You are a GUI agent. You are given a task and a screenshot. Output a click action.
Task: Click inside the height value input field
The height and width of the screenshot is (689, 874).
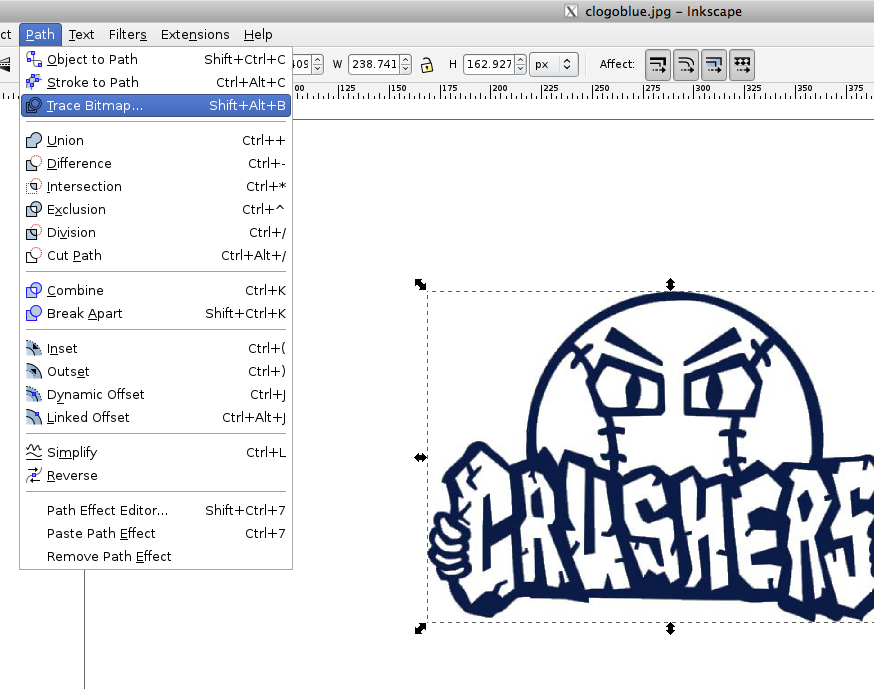(485, 63)
